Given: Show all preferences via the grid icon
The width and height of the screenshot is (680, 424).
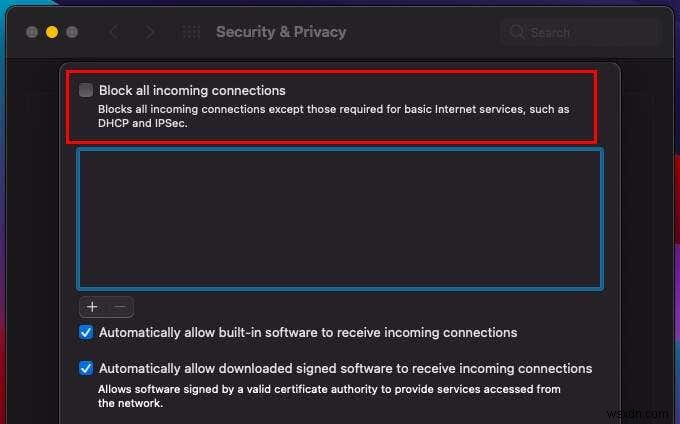Looking at the screenshot, I should [x=191, y=32].
